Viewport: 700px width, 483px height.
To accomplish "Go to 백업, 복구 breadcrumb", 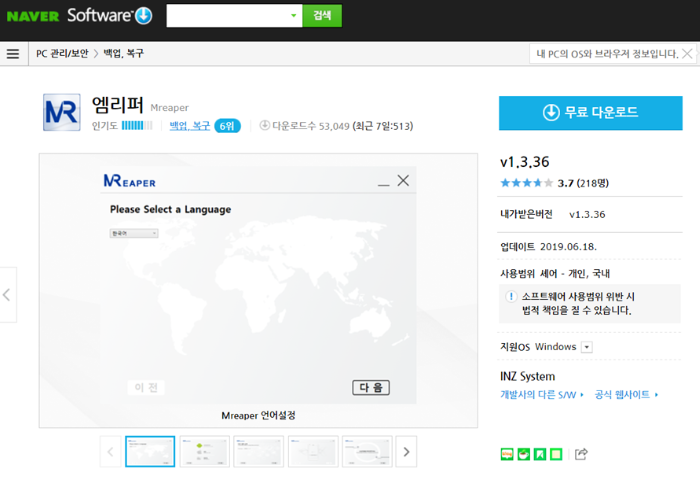I will click(x=124, y=54).
